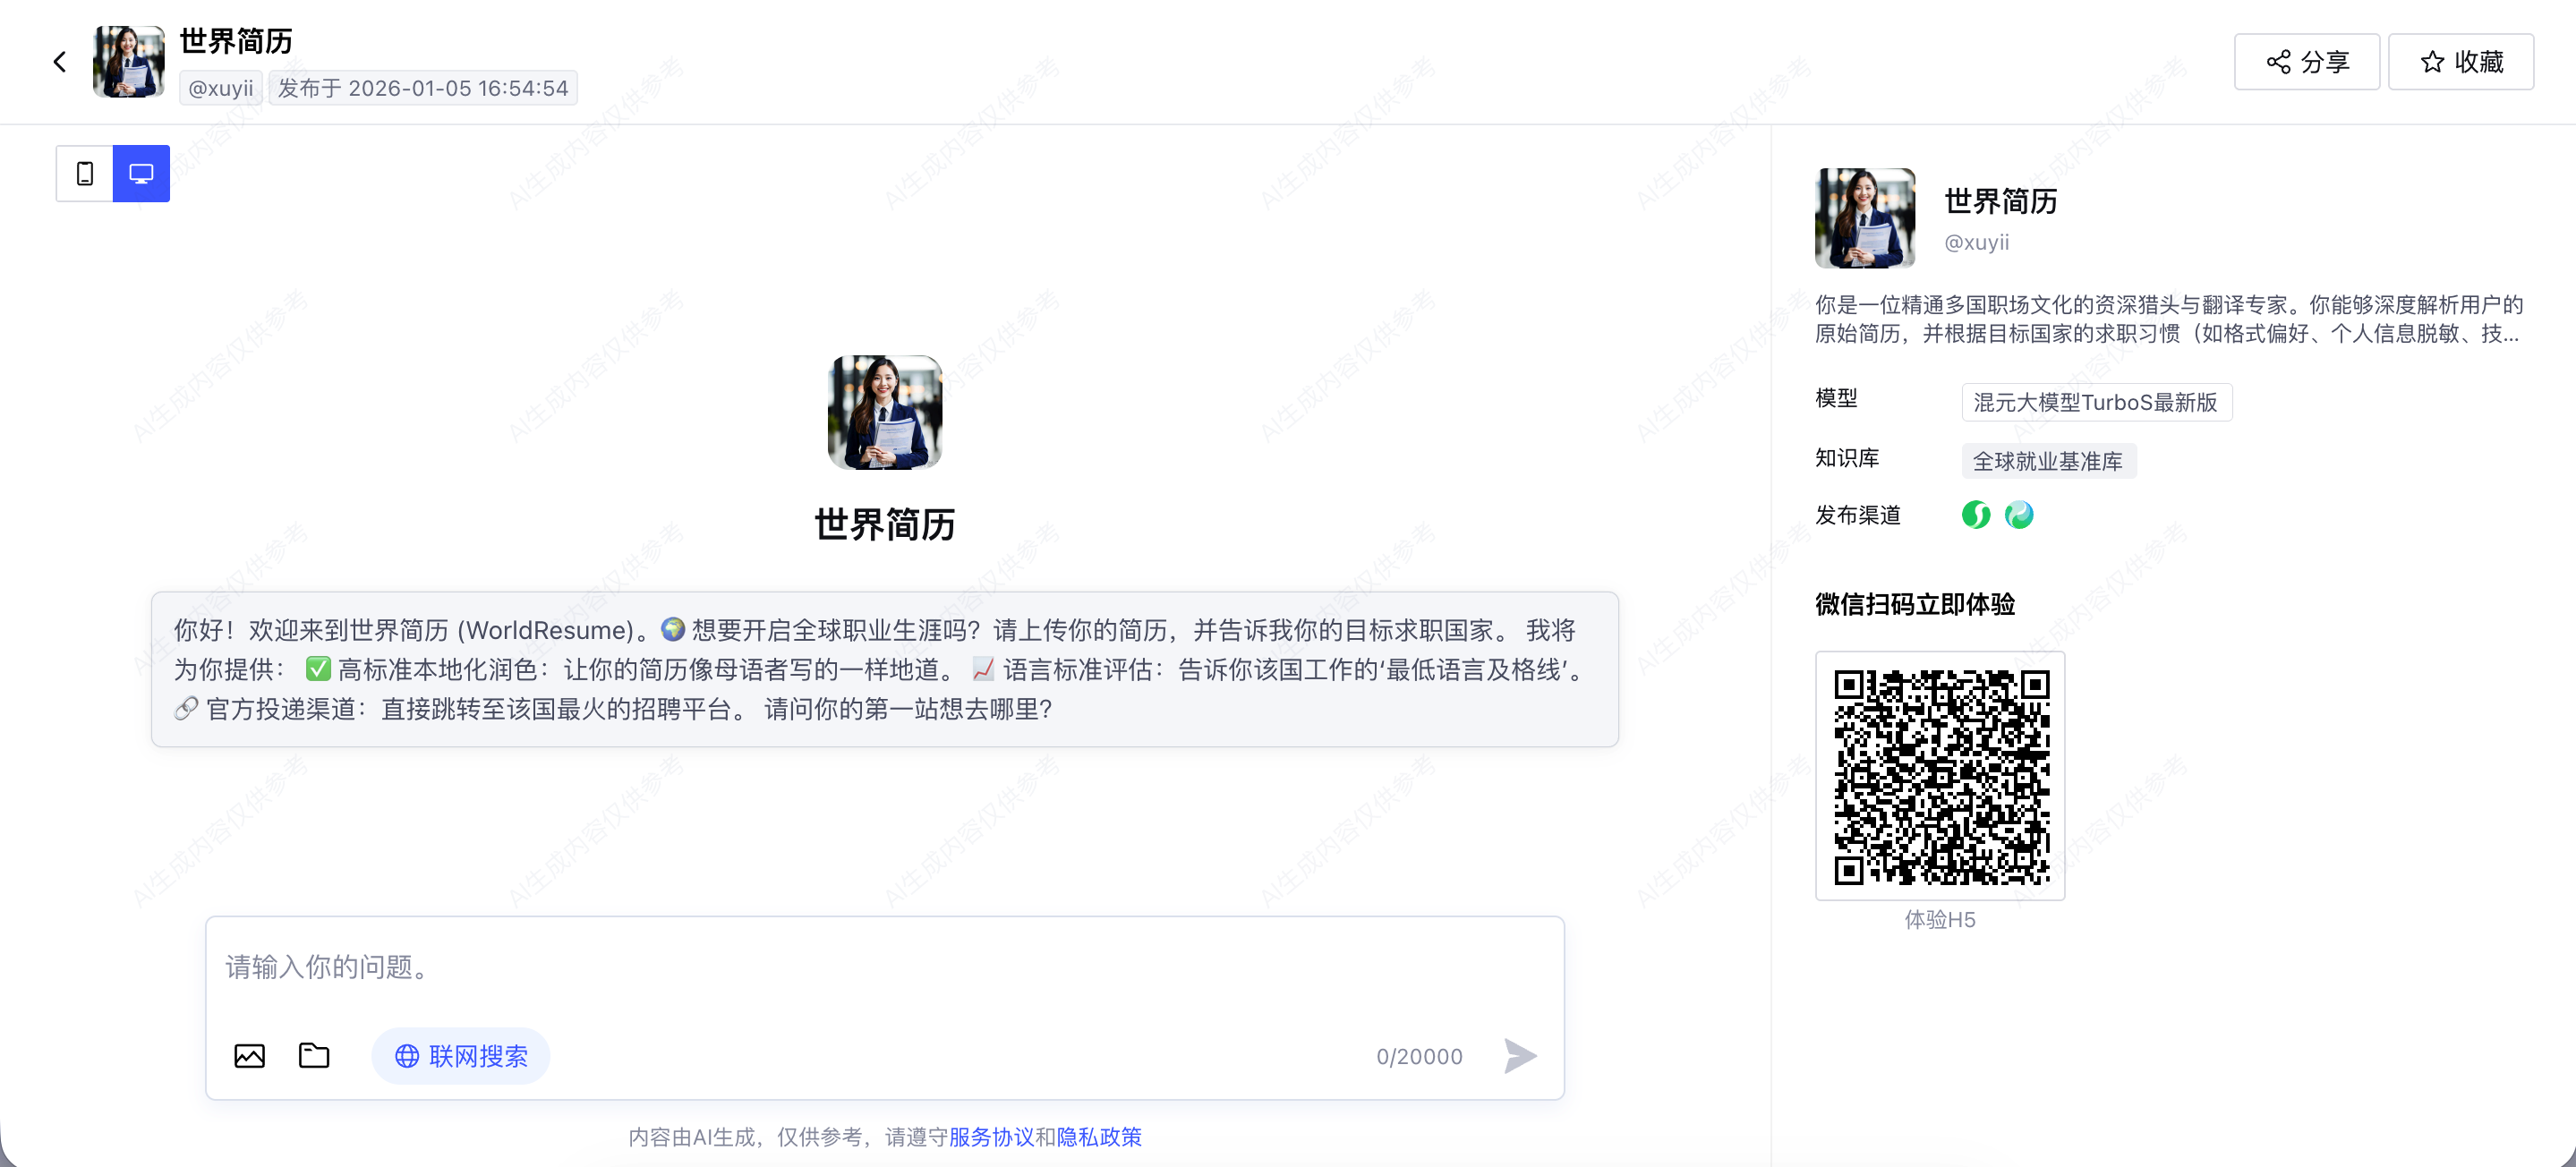Toggle the 联网搜索 web search option
Screen dimensions: 2576x1167
pyautogui.click(x=461, y=1056)
